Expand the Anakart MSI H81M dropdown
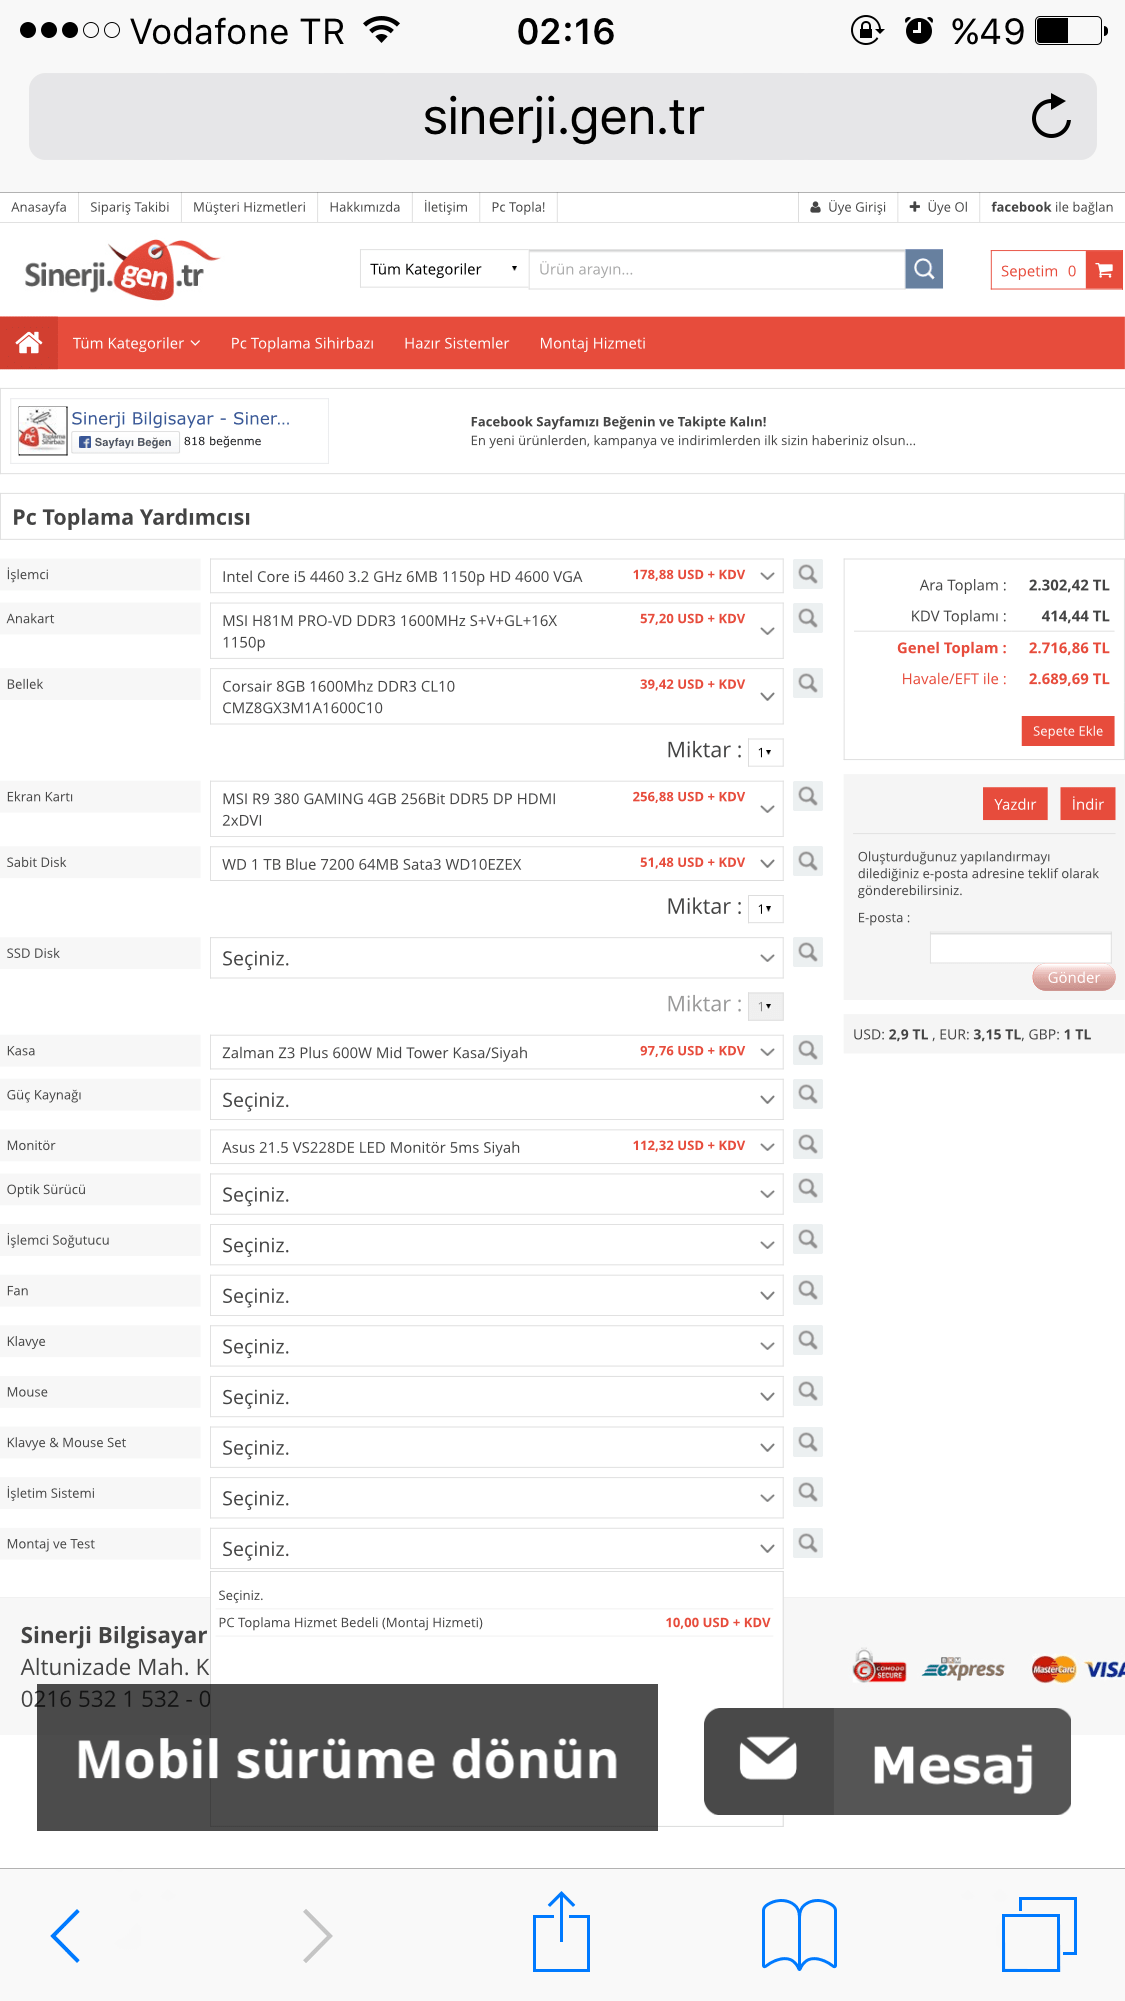Image resolution: width=1125 pixels, height=2001 pixels. (x=496, y=631)
